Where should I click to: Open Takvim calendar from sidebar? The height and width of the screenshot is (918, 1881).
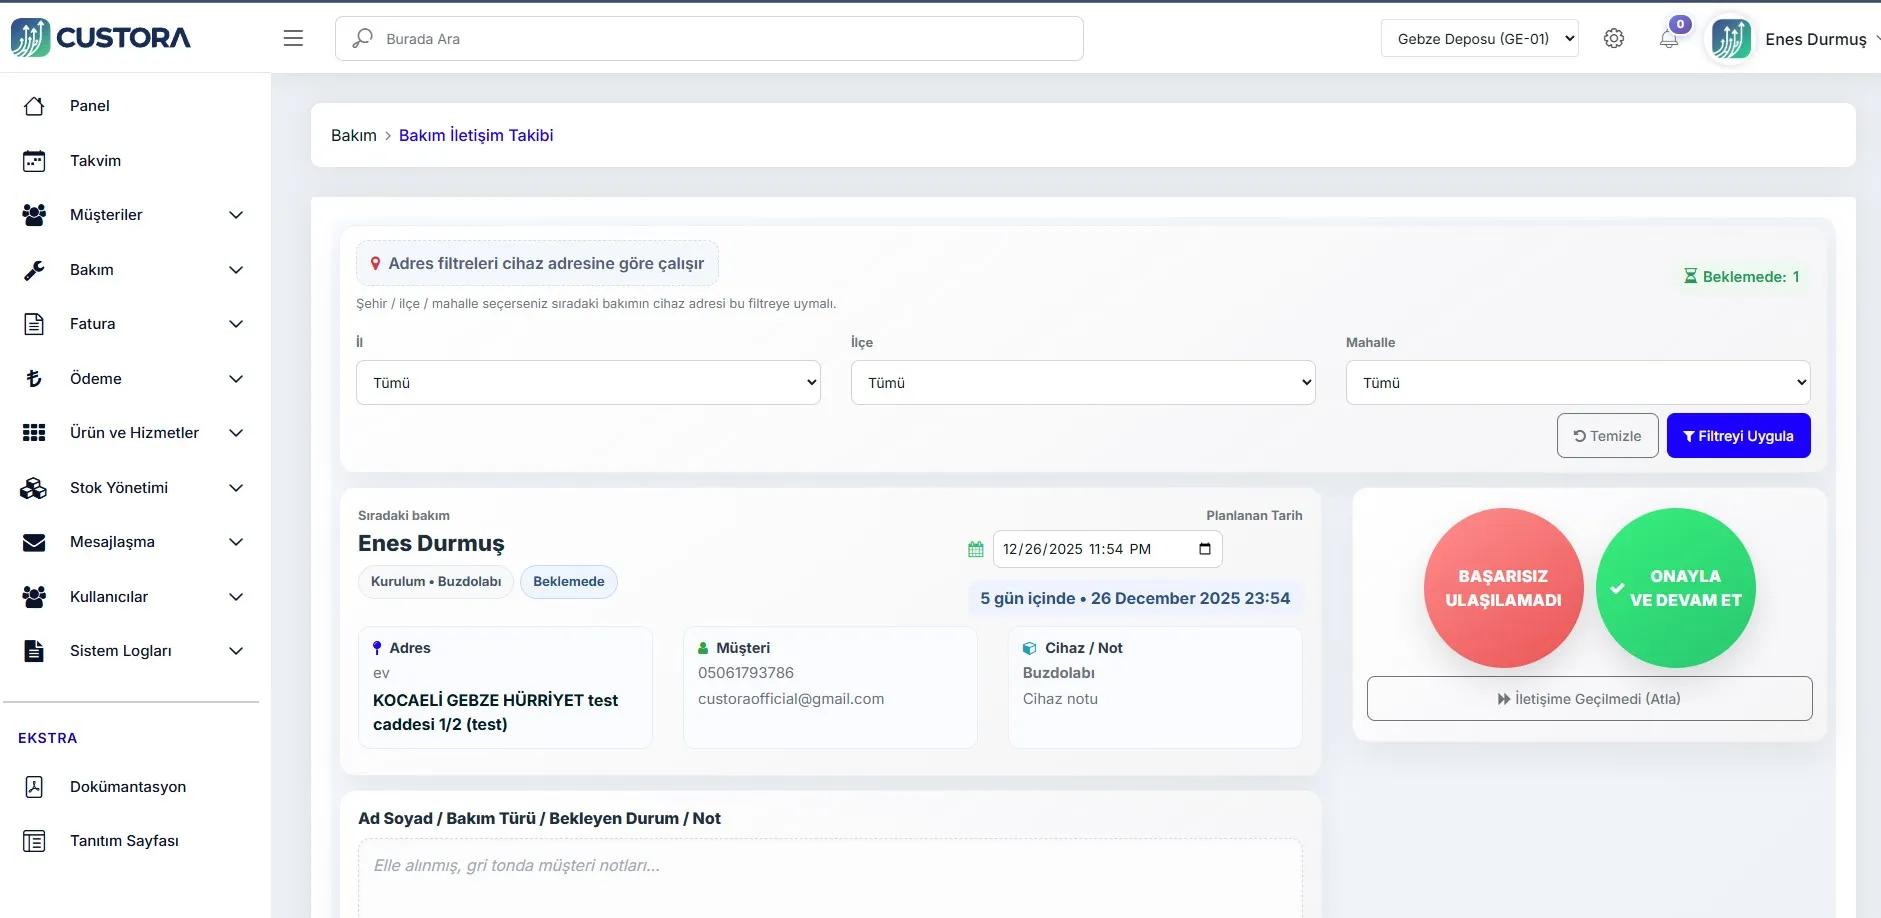95,161
